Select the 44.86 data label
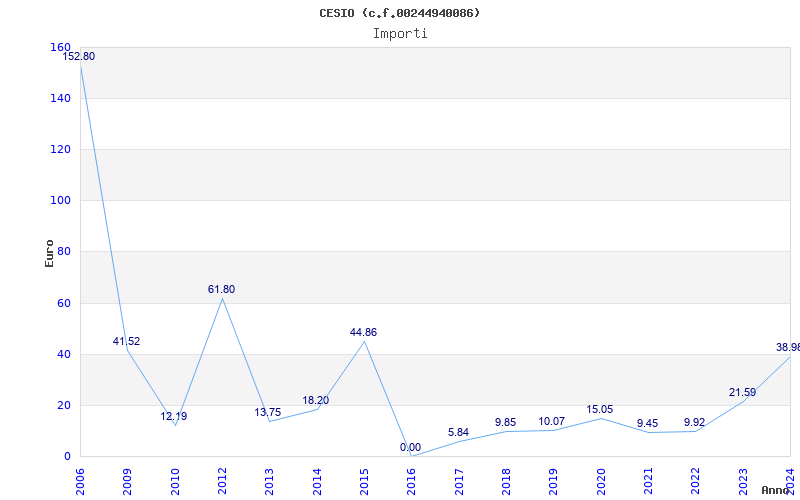 point(363,332)
